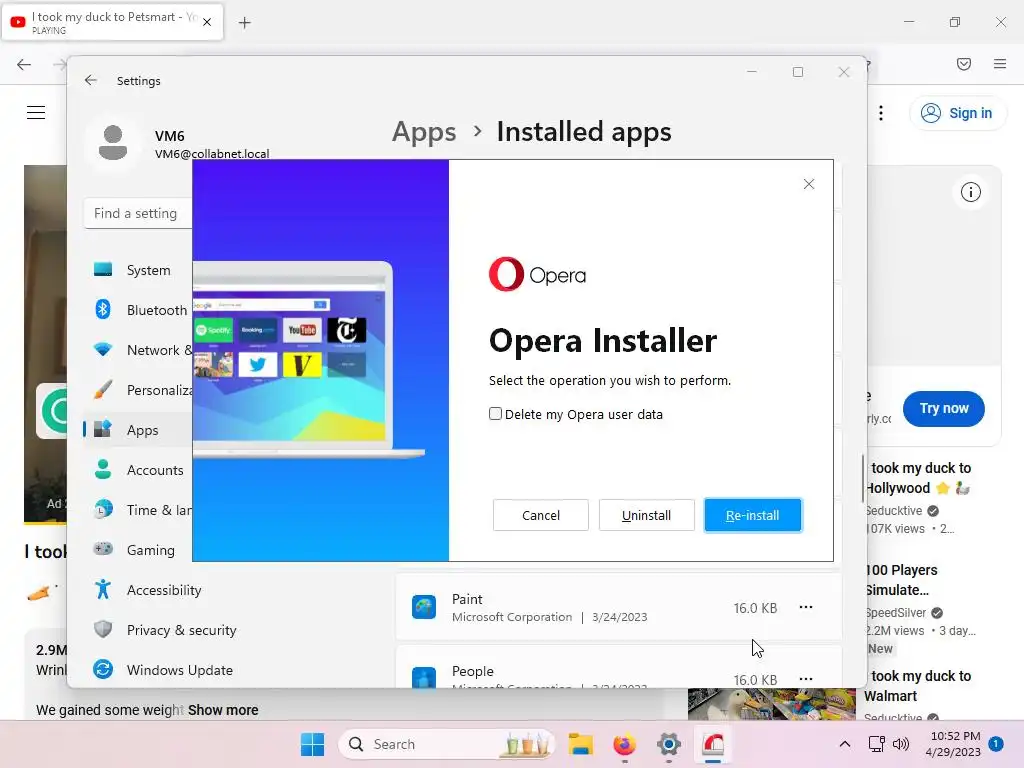The image size is (1024, 768).
Task: Go back using the Settings back arrow
Action: click(91, 80)
